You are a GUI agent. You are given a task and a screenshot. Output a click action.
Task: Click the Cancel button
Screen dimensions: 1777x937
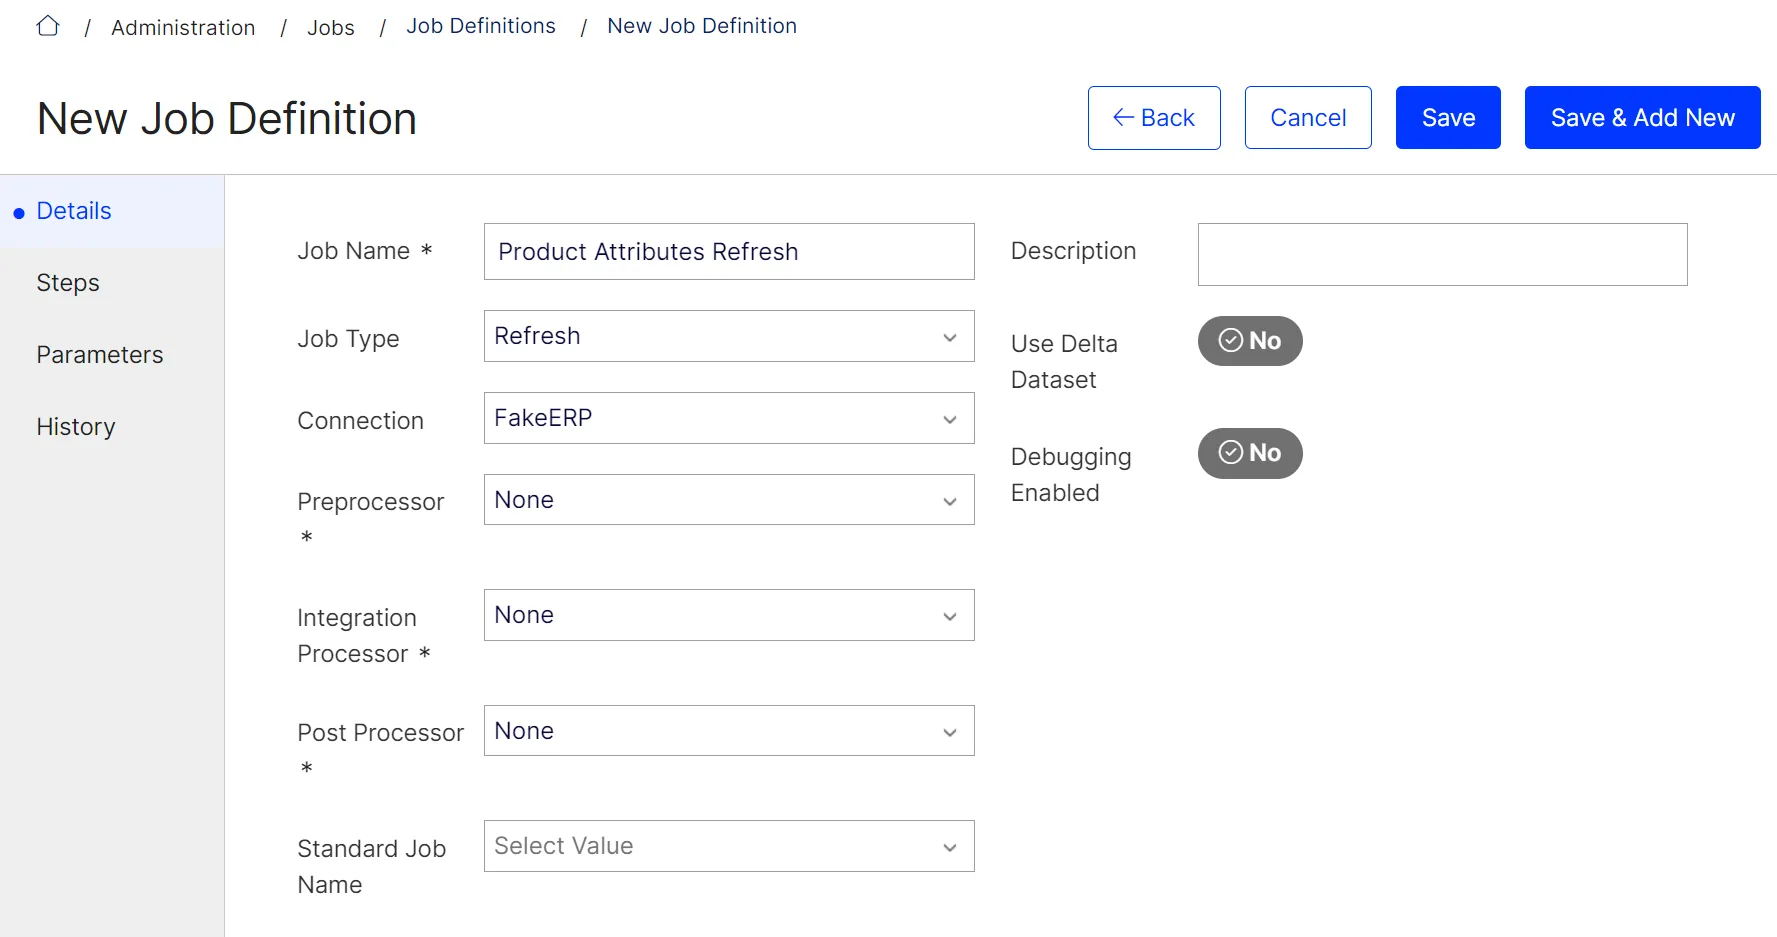[1308, 118]
